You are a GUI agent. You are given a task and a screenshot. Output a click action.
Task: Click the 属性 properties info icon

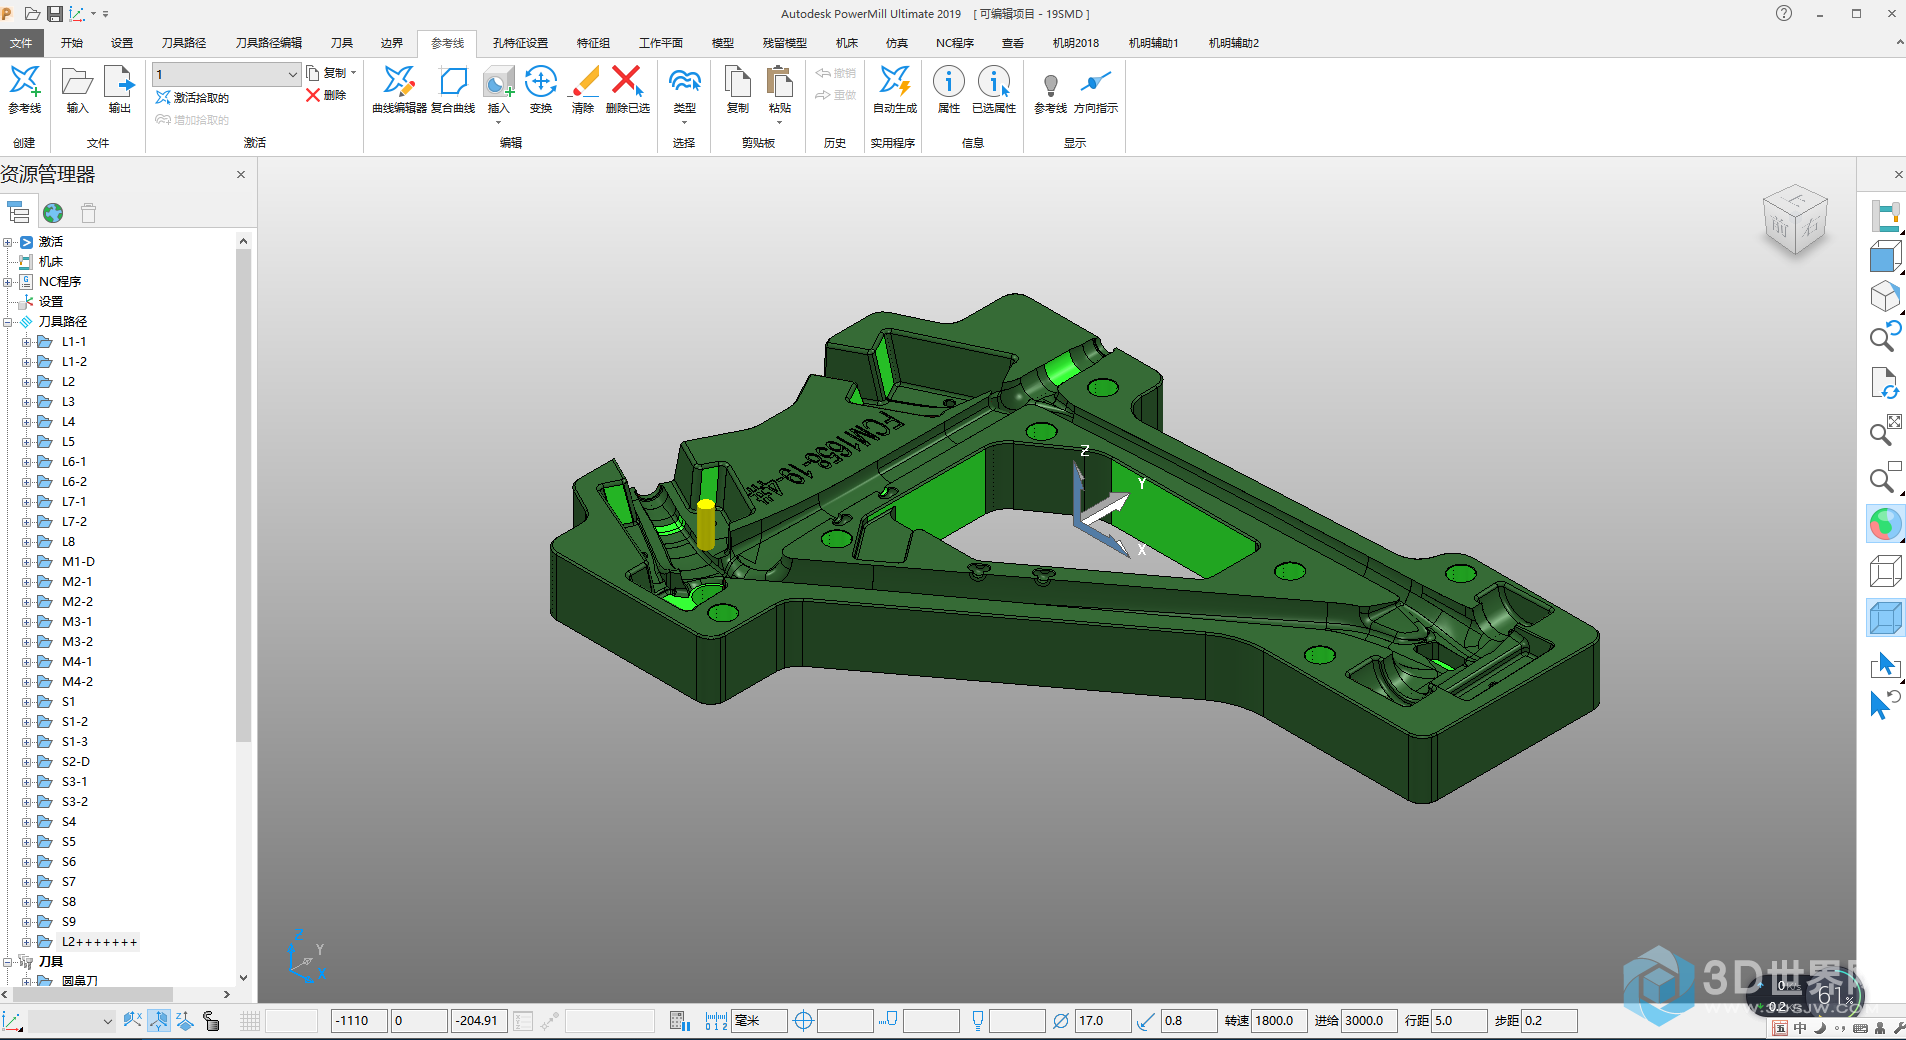(949, 82)
